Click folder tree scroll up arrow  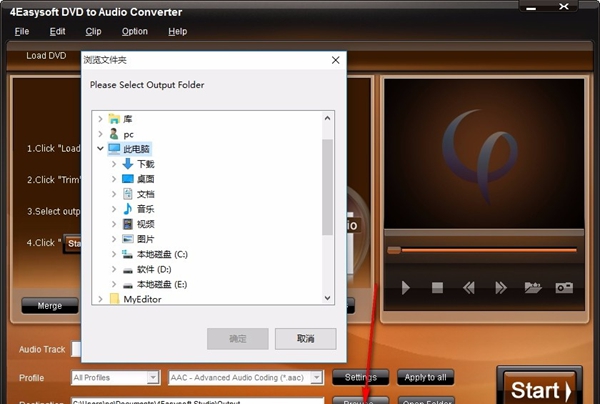click(327, 118)
